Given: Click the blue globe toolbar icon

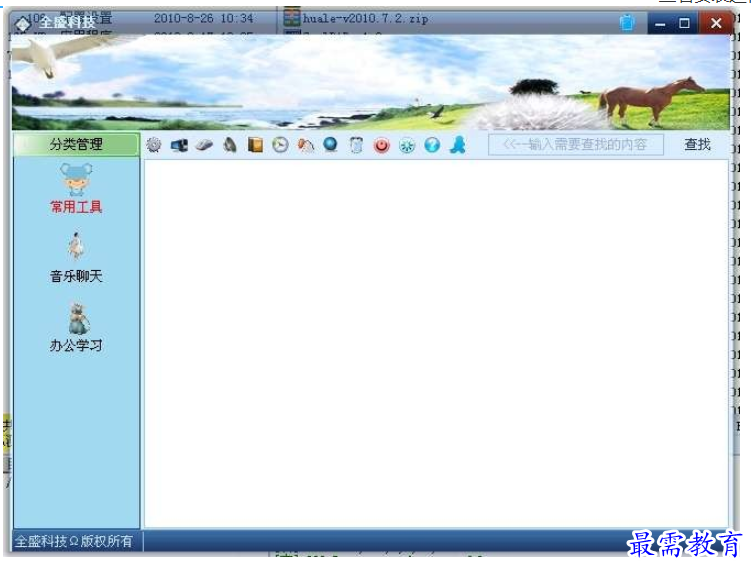Looking at the screenshot, I should pos(330,145).
